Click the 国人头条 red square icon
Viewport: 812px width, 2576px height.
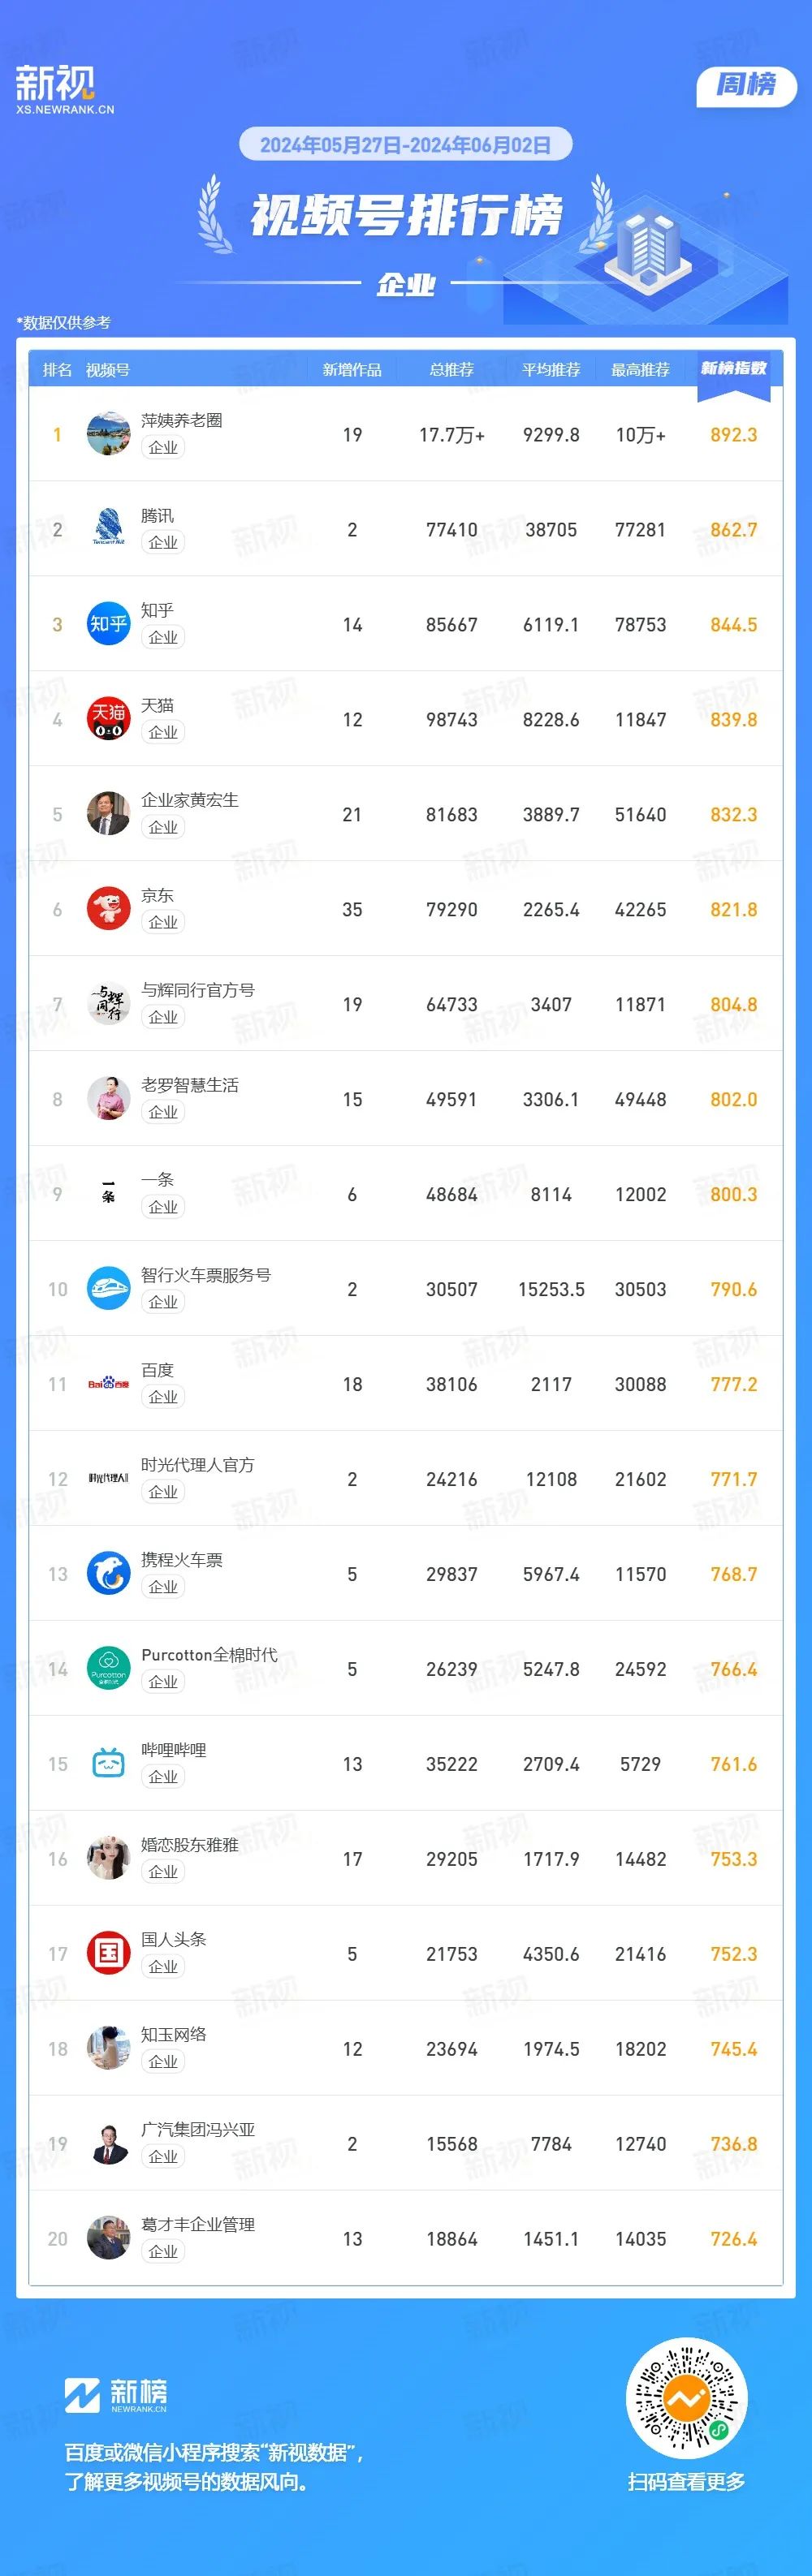pos(108,1954)
